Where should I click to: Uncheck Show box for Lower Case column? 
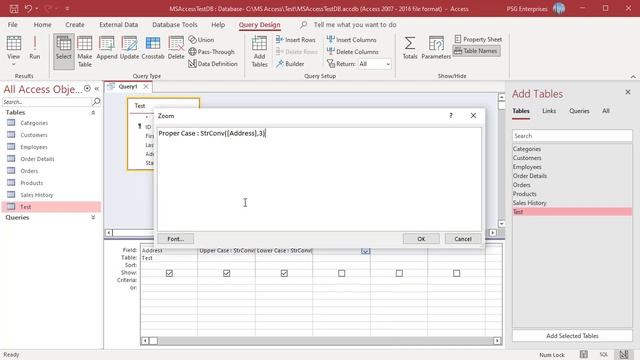(x=284, y=273)
